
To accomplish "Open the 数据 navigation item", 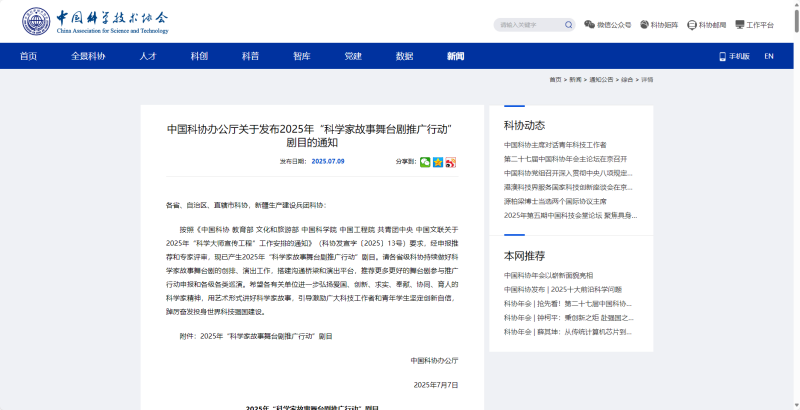I will pyautogui.click(x=405, y=56).
